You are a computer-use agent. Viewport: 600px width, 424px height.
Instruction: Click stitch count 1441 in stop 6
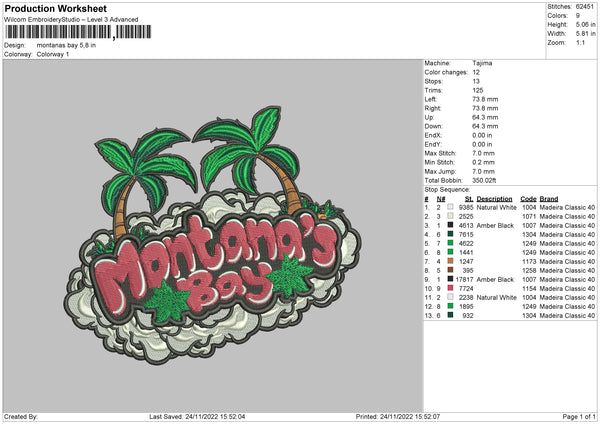pyautogui.click(x=466, y=252)
